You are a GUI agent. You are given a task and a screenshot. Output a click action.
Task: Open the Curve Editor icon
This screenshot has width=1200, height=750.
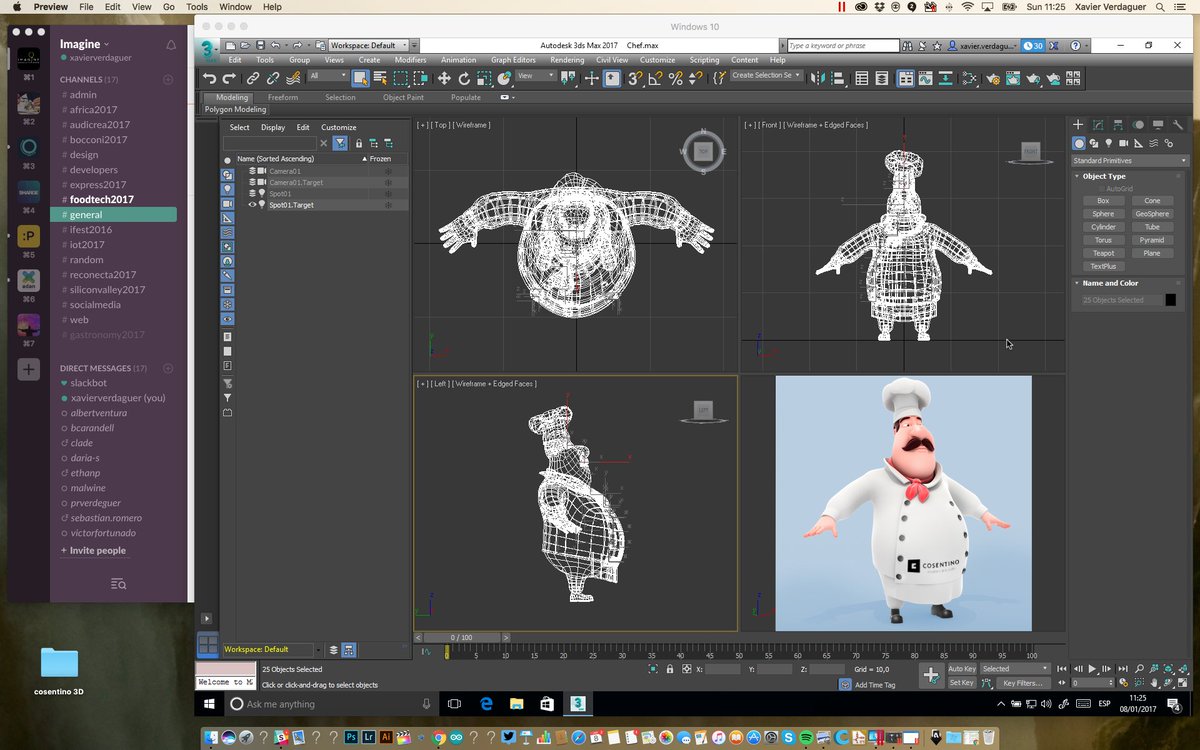pos(925,78)
